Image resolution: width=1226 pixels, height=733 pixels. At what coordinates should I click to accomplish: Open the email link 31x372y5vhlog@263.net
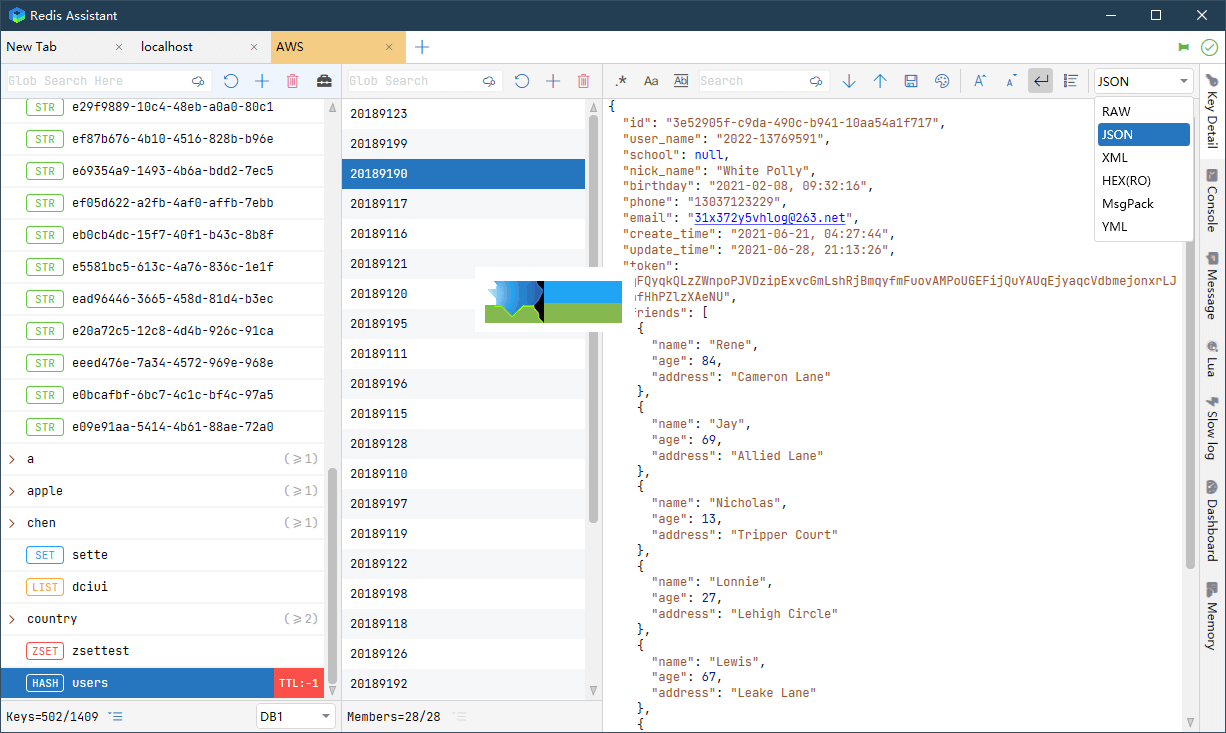pyautogui.click(x=770, y=218)
